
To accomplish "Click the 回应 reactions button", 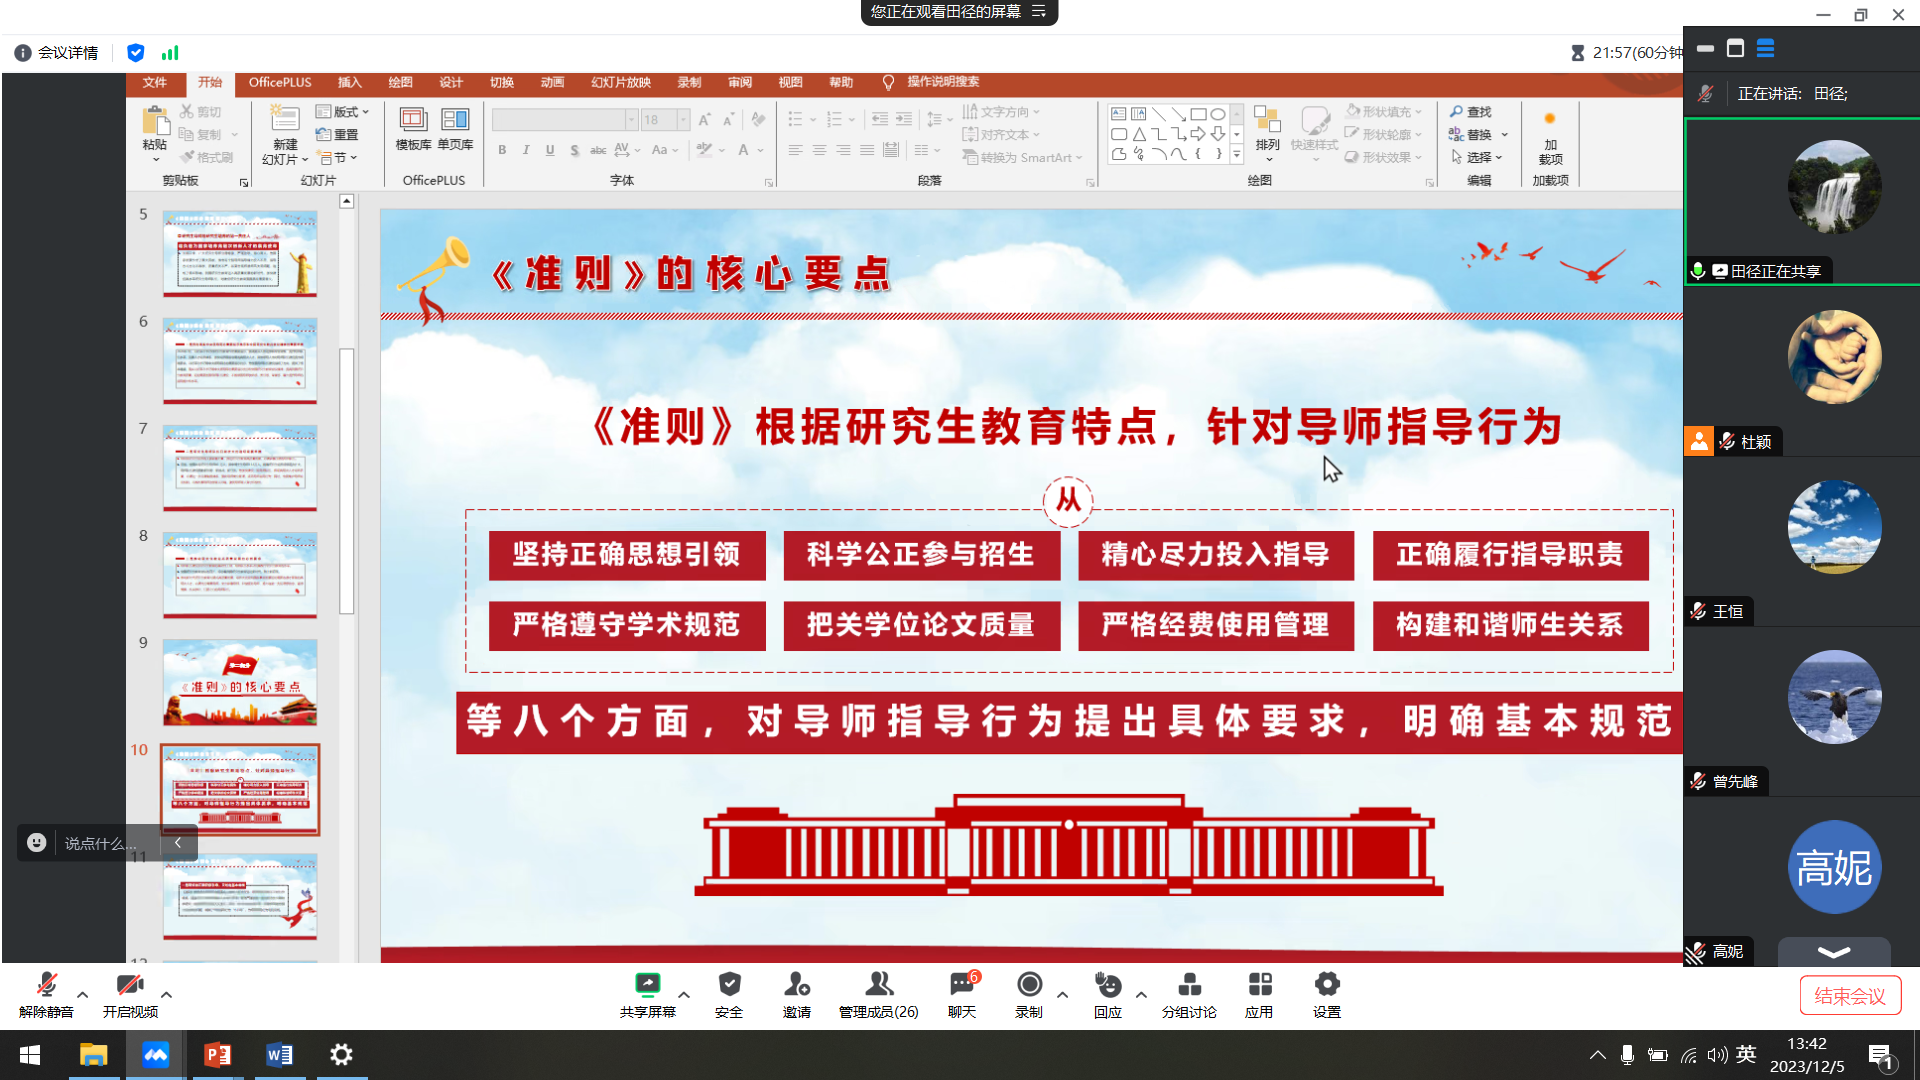I will pyautogui.click(x=1108, y=985).
